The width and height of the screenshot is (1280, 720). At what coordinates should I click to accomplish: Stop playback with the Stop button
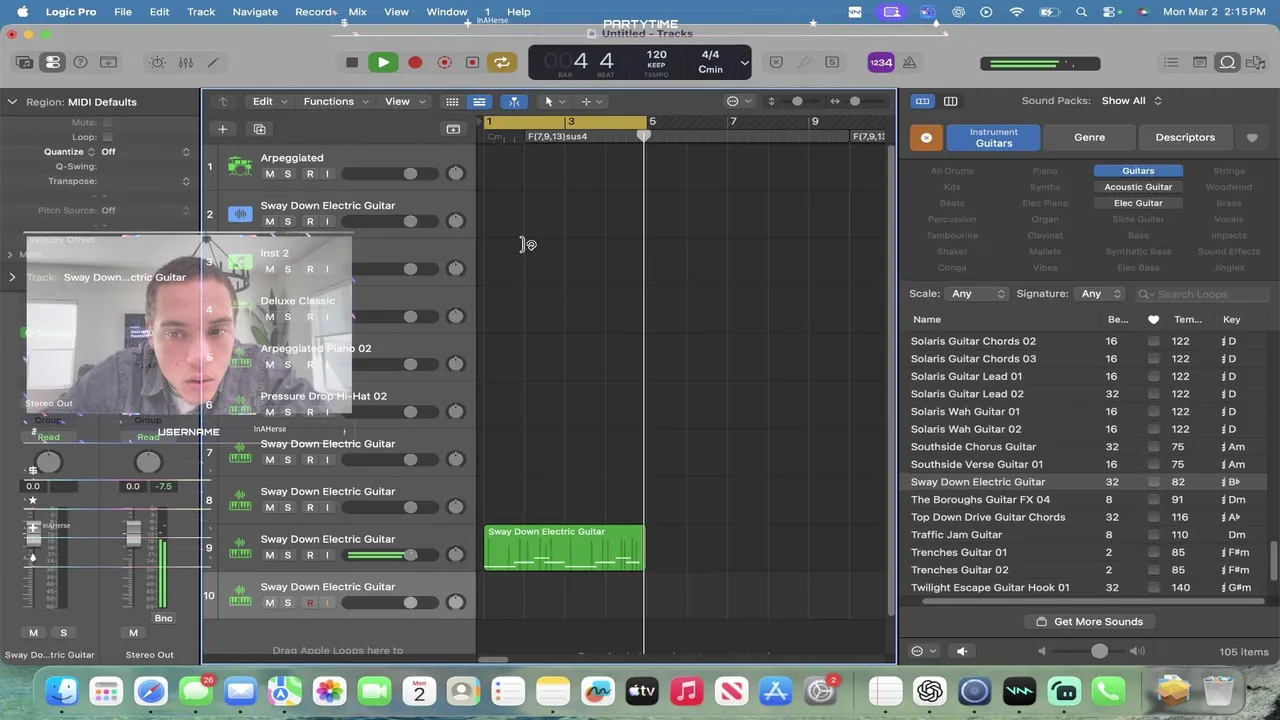point(352,62)
